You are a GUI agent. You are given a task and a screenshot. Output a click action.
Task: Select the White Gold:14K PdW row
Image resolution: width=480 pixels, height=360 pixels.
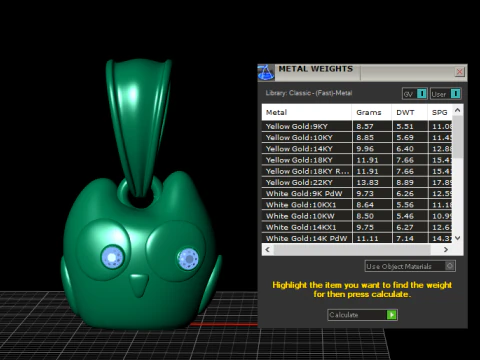(357, 238)
